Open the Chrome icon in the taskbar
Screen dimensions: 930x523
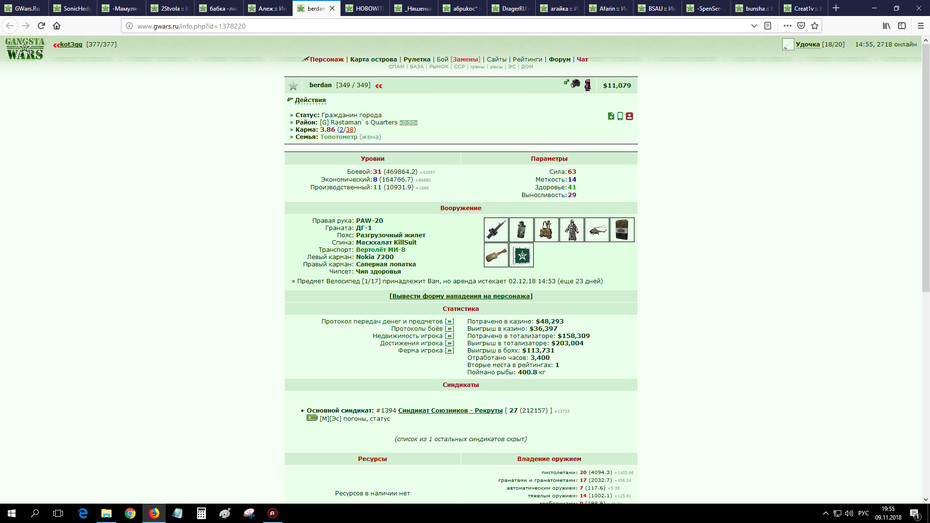[x=130, y=514]
